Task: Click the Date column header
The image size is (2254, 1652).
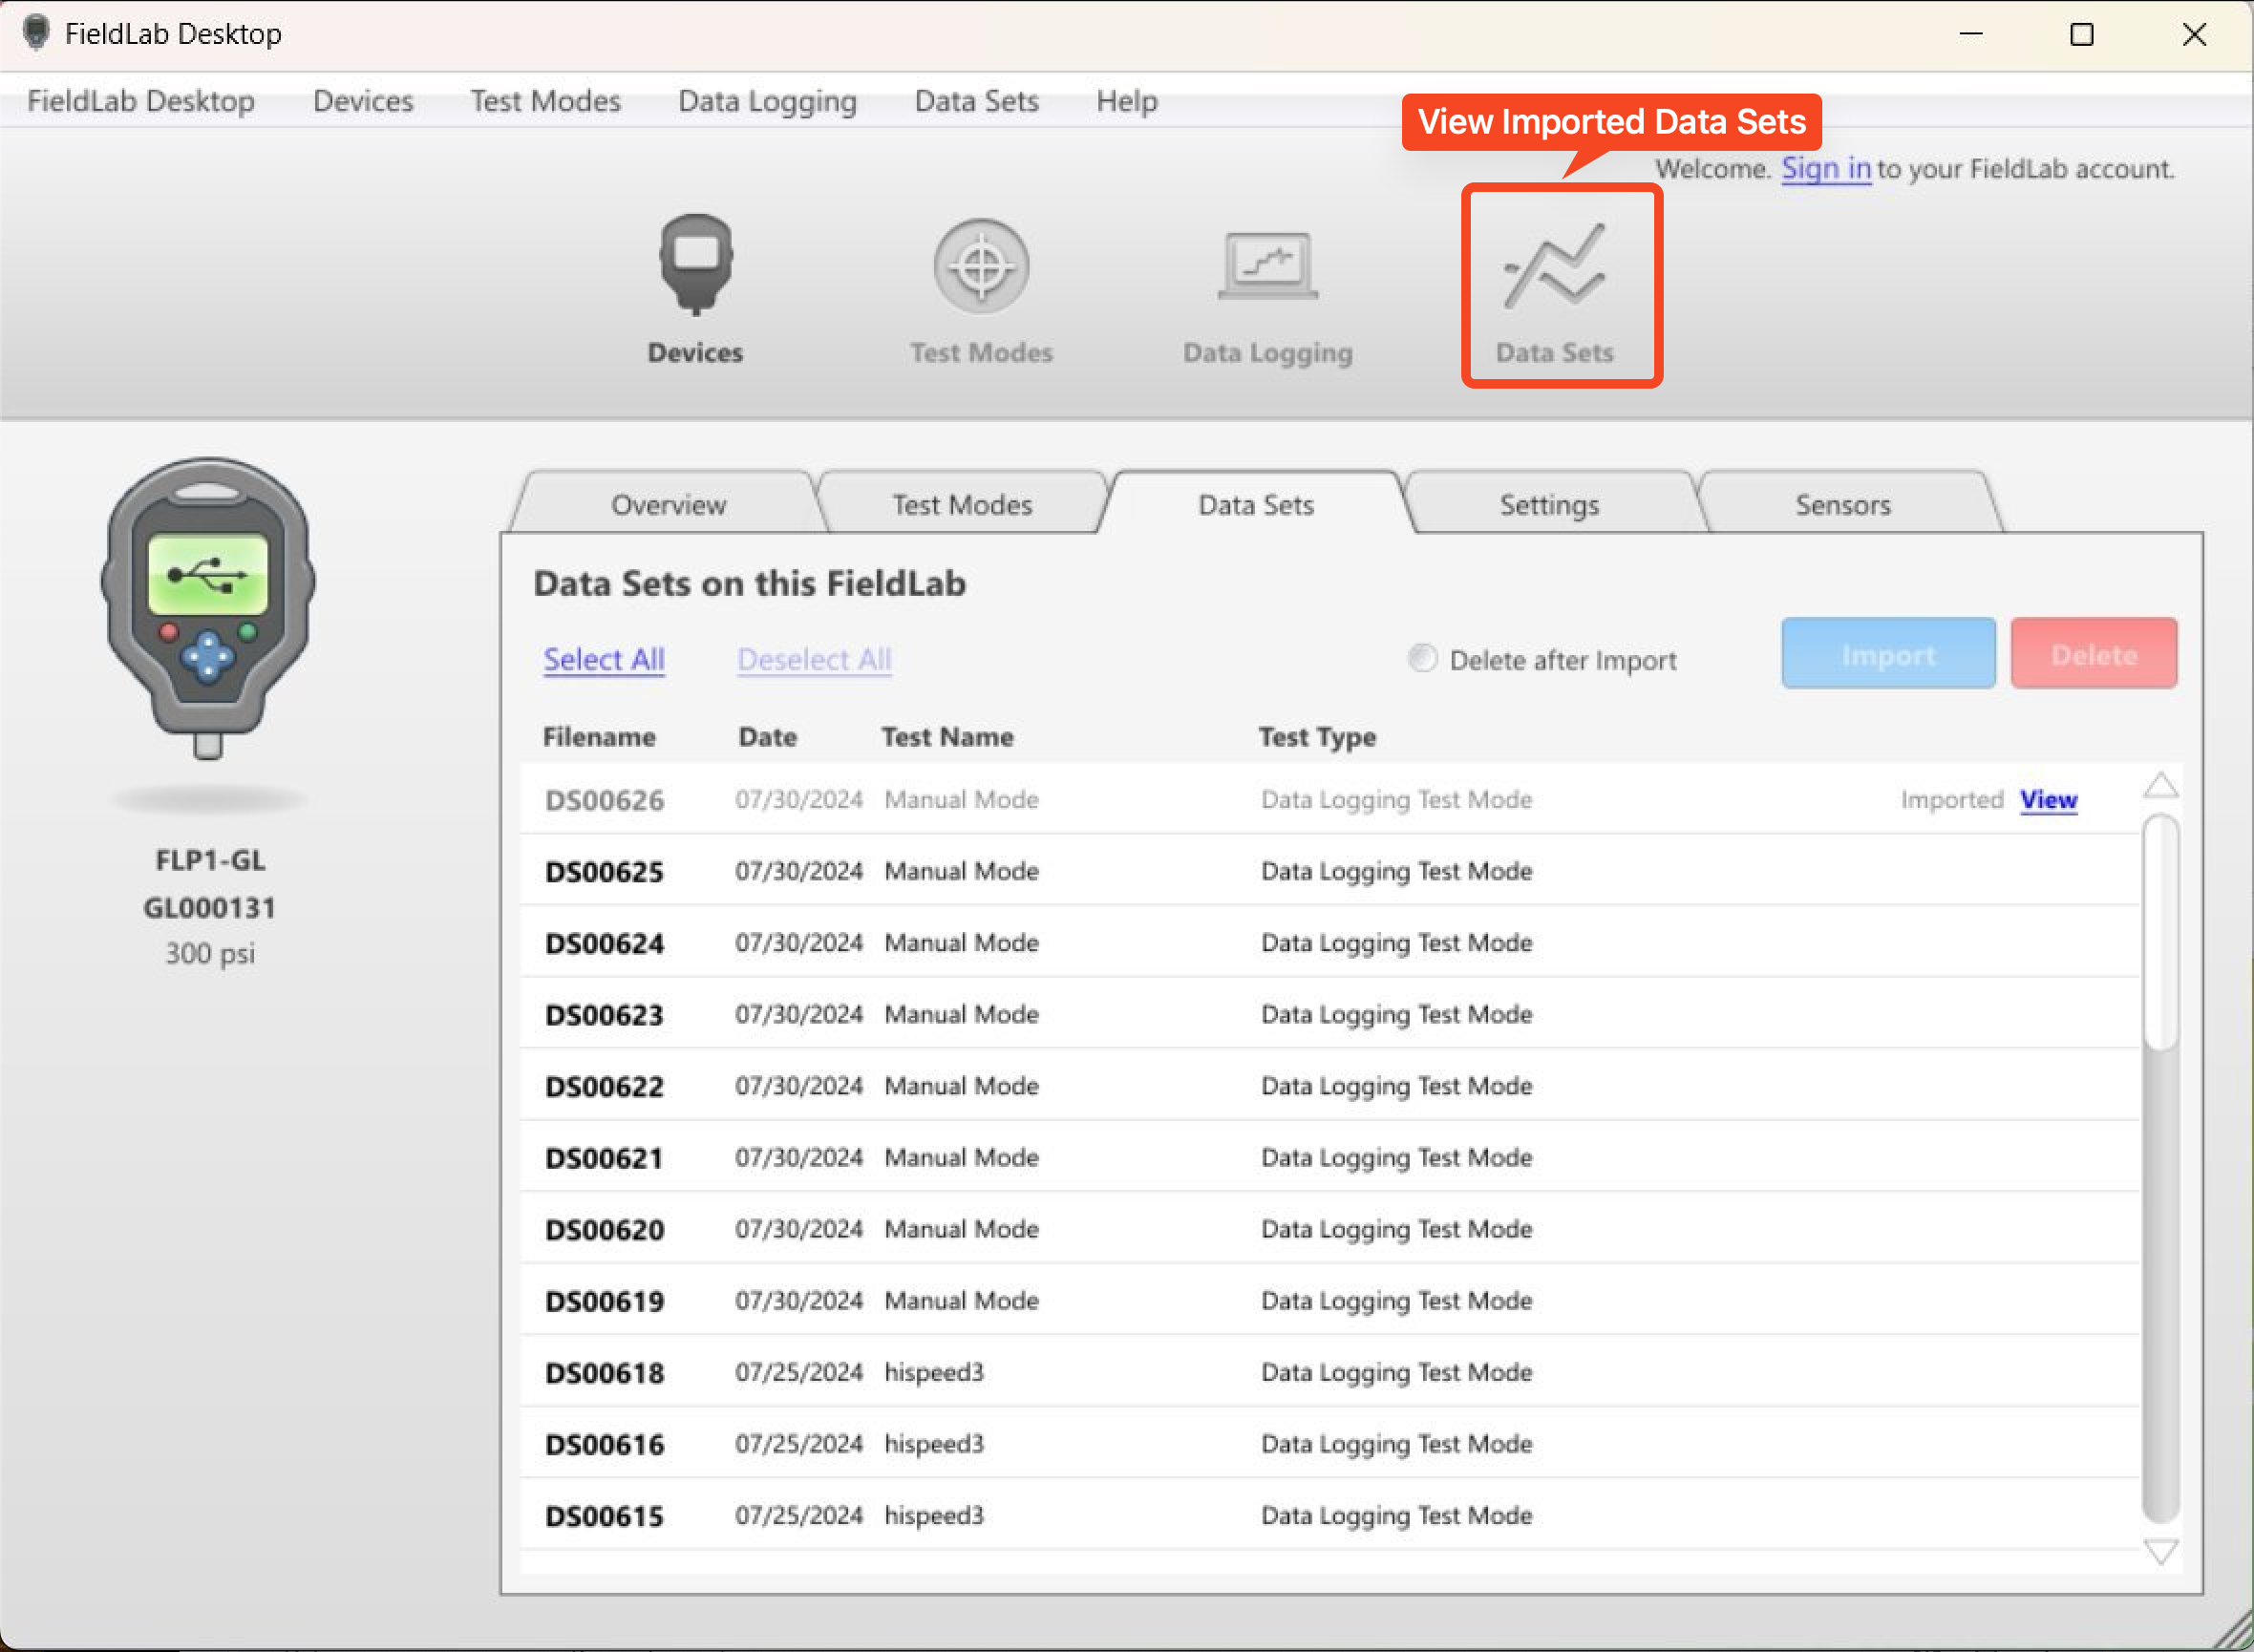Action: point(767,737)
